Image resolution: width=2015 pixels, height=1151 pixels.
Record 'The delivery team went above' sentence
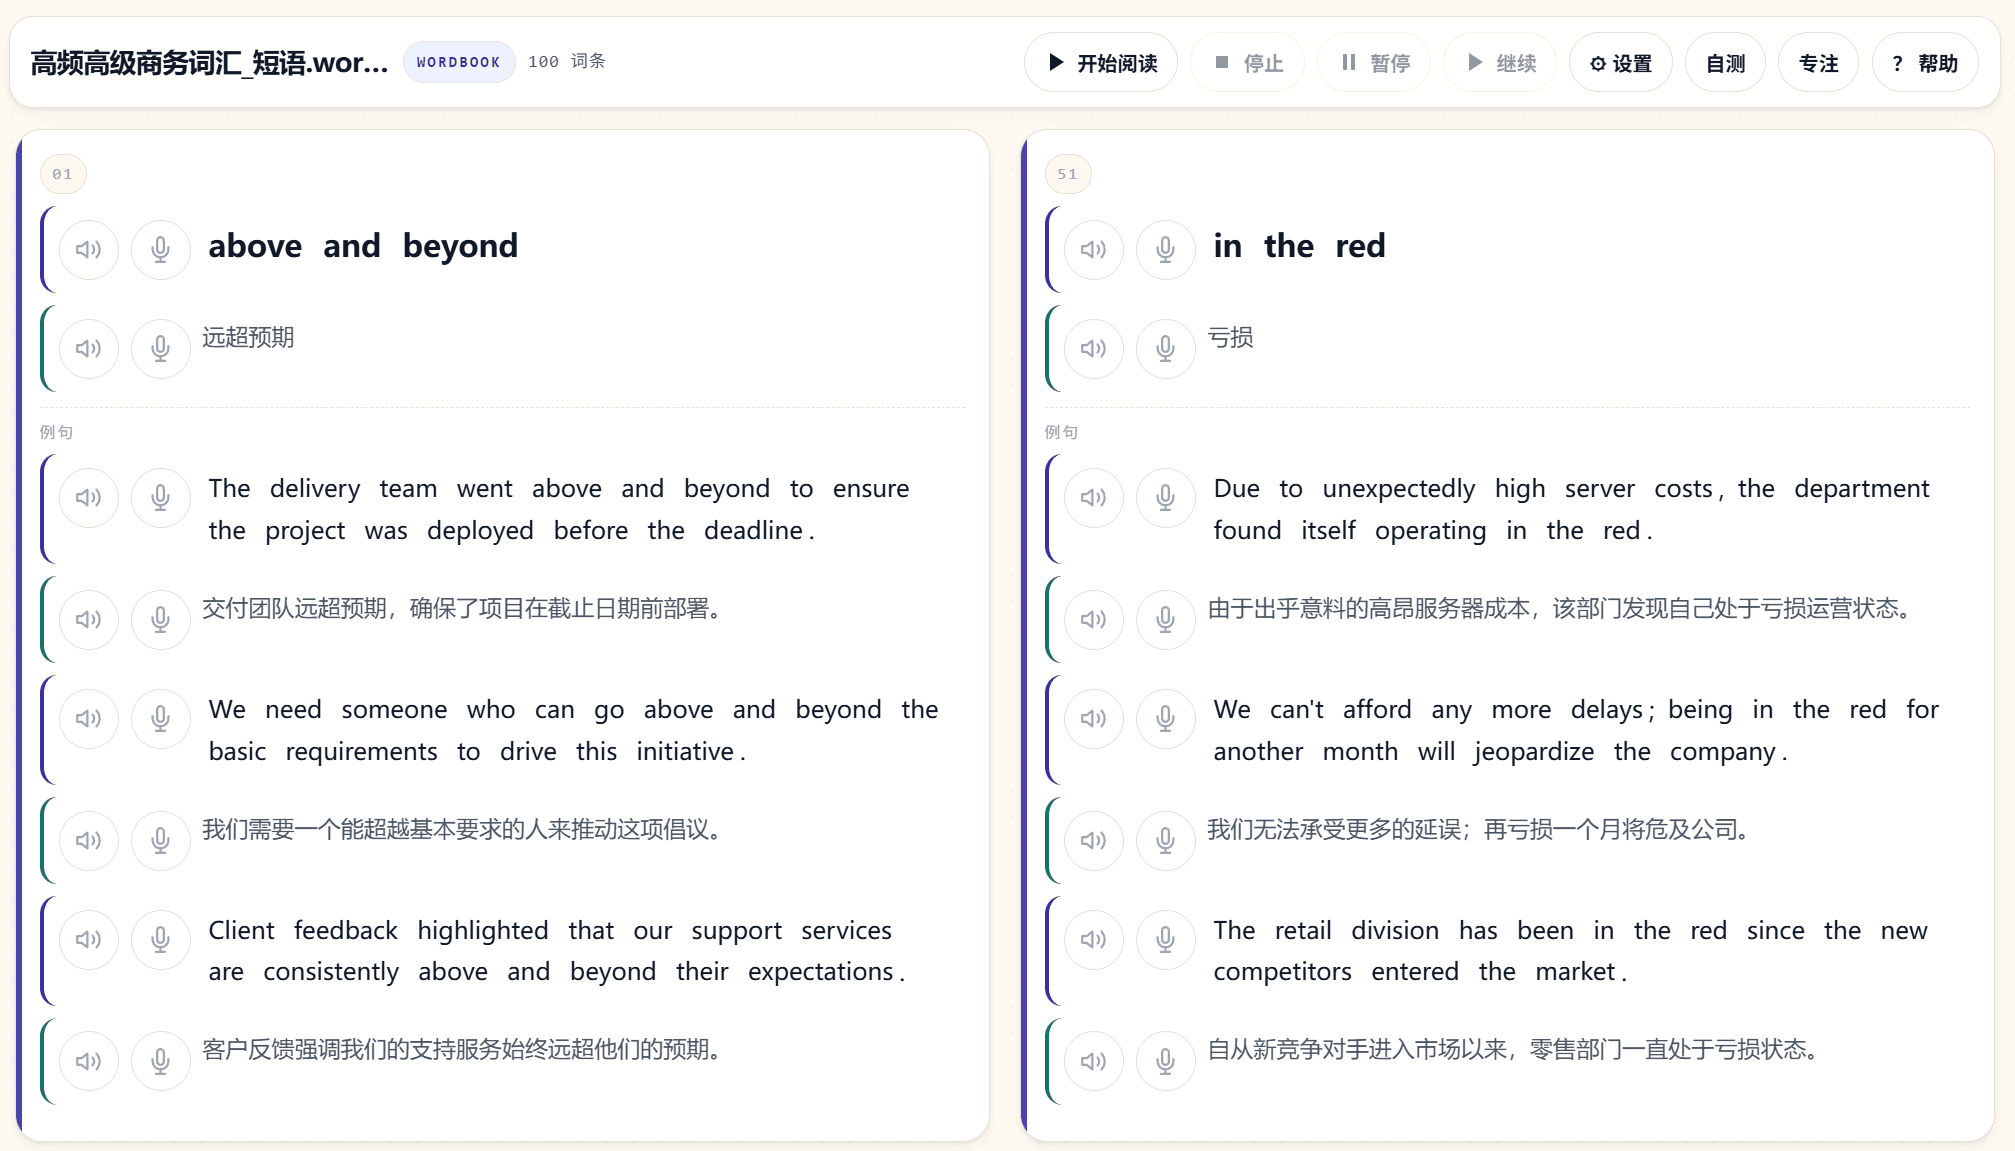[x=161, y=498]
